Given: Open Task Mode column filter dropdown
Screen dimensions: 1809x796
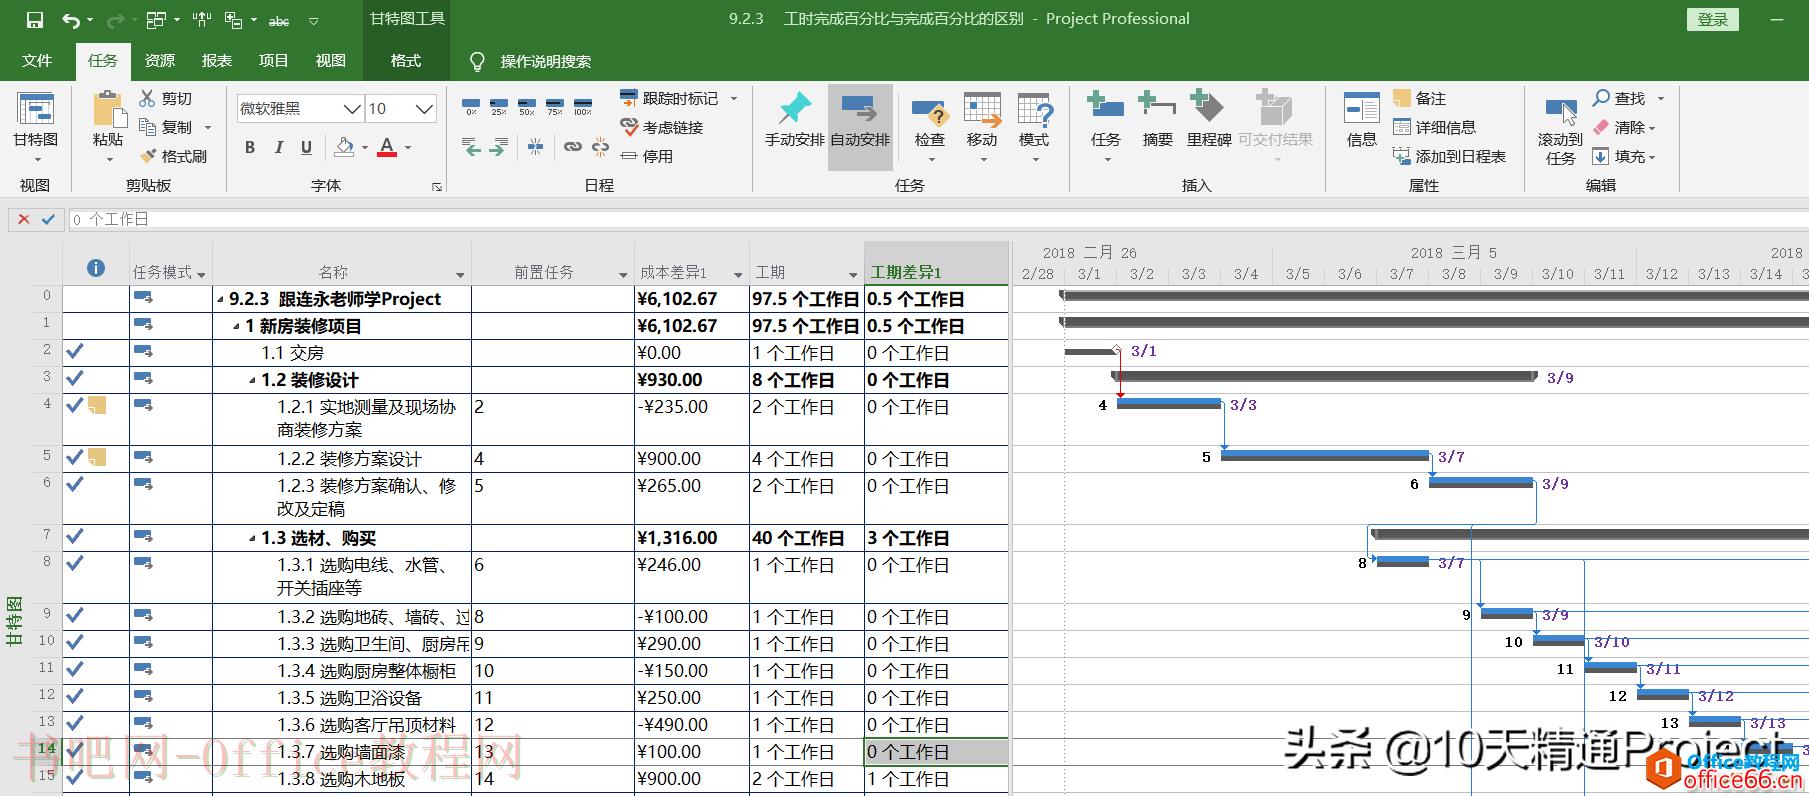Looking at the screenshot, I should coord(201,274).
